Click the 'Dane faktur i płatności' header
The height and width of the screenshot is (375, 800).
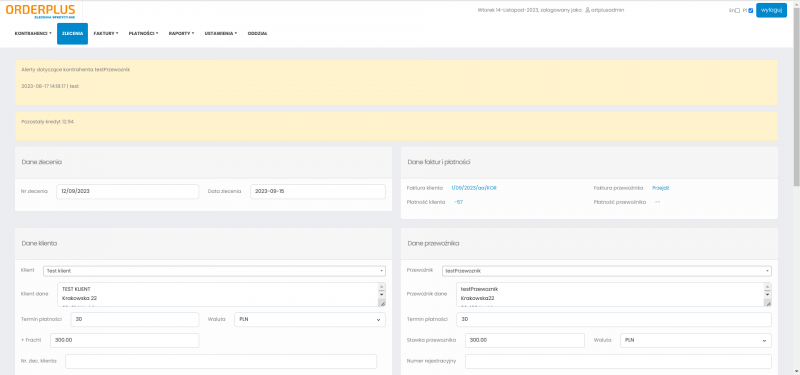click(x=439, y=162)
